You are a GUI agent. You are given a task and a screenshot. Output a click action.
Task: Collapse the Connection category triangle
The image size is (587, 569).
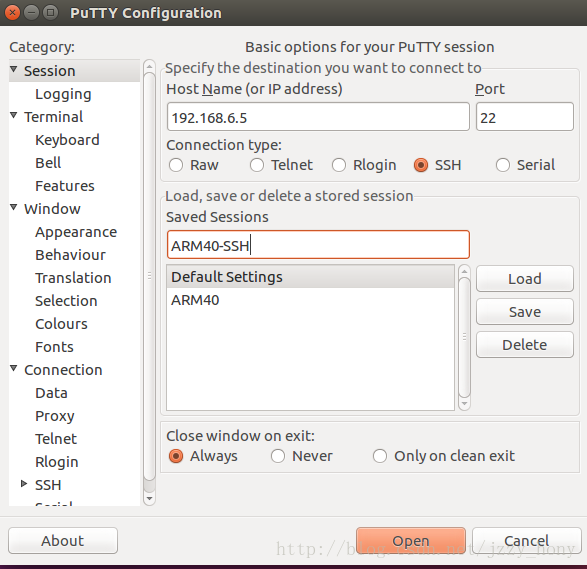14,369
